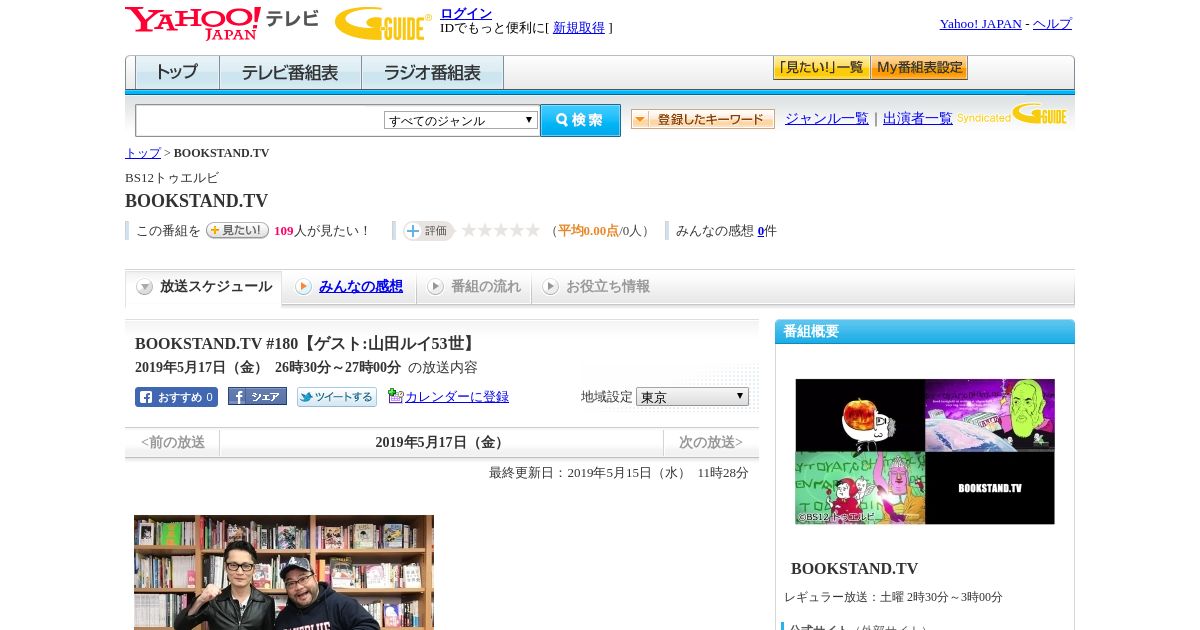
Task: Click the みんなの感想 tab arrow icon
Action: pos(303,287)
